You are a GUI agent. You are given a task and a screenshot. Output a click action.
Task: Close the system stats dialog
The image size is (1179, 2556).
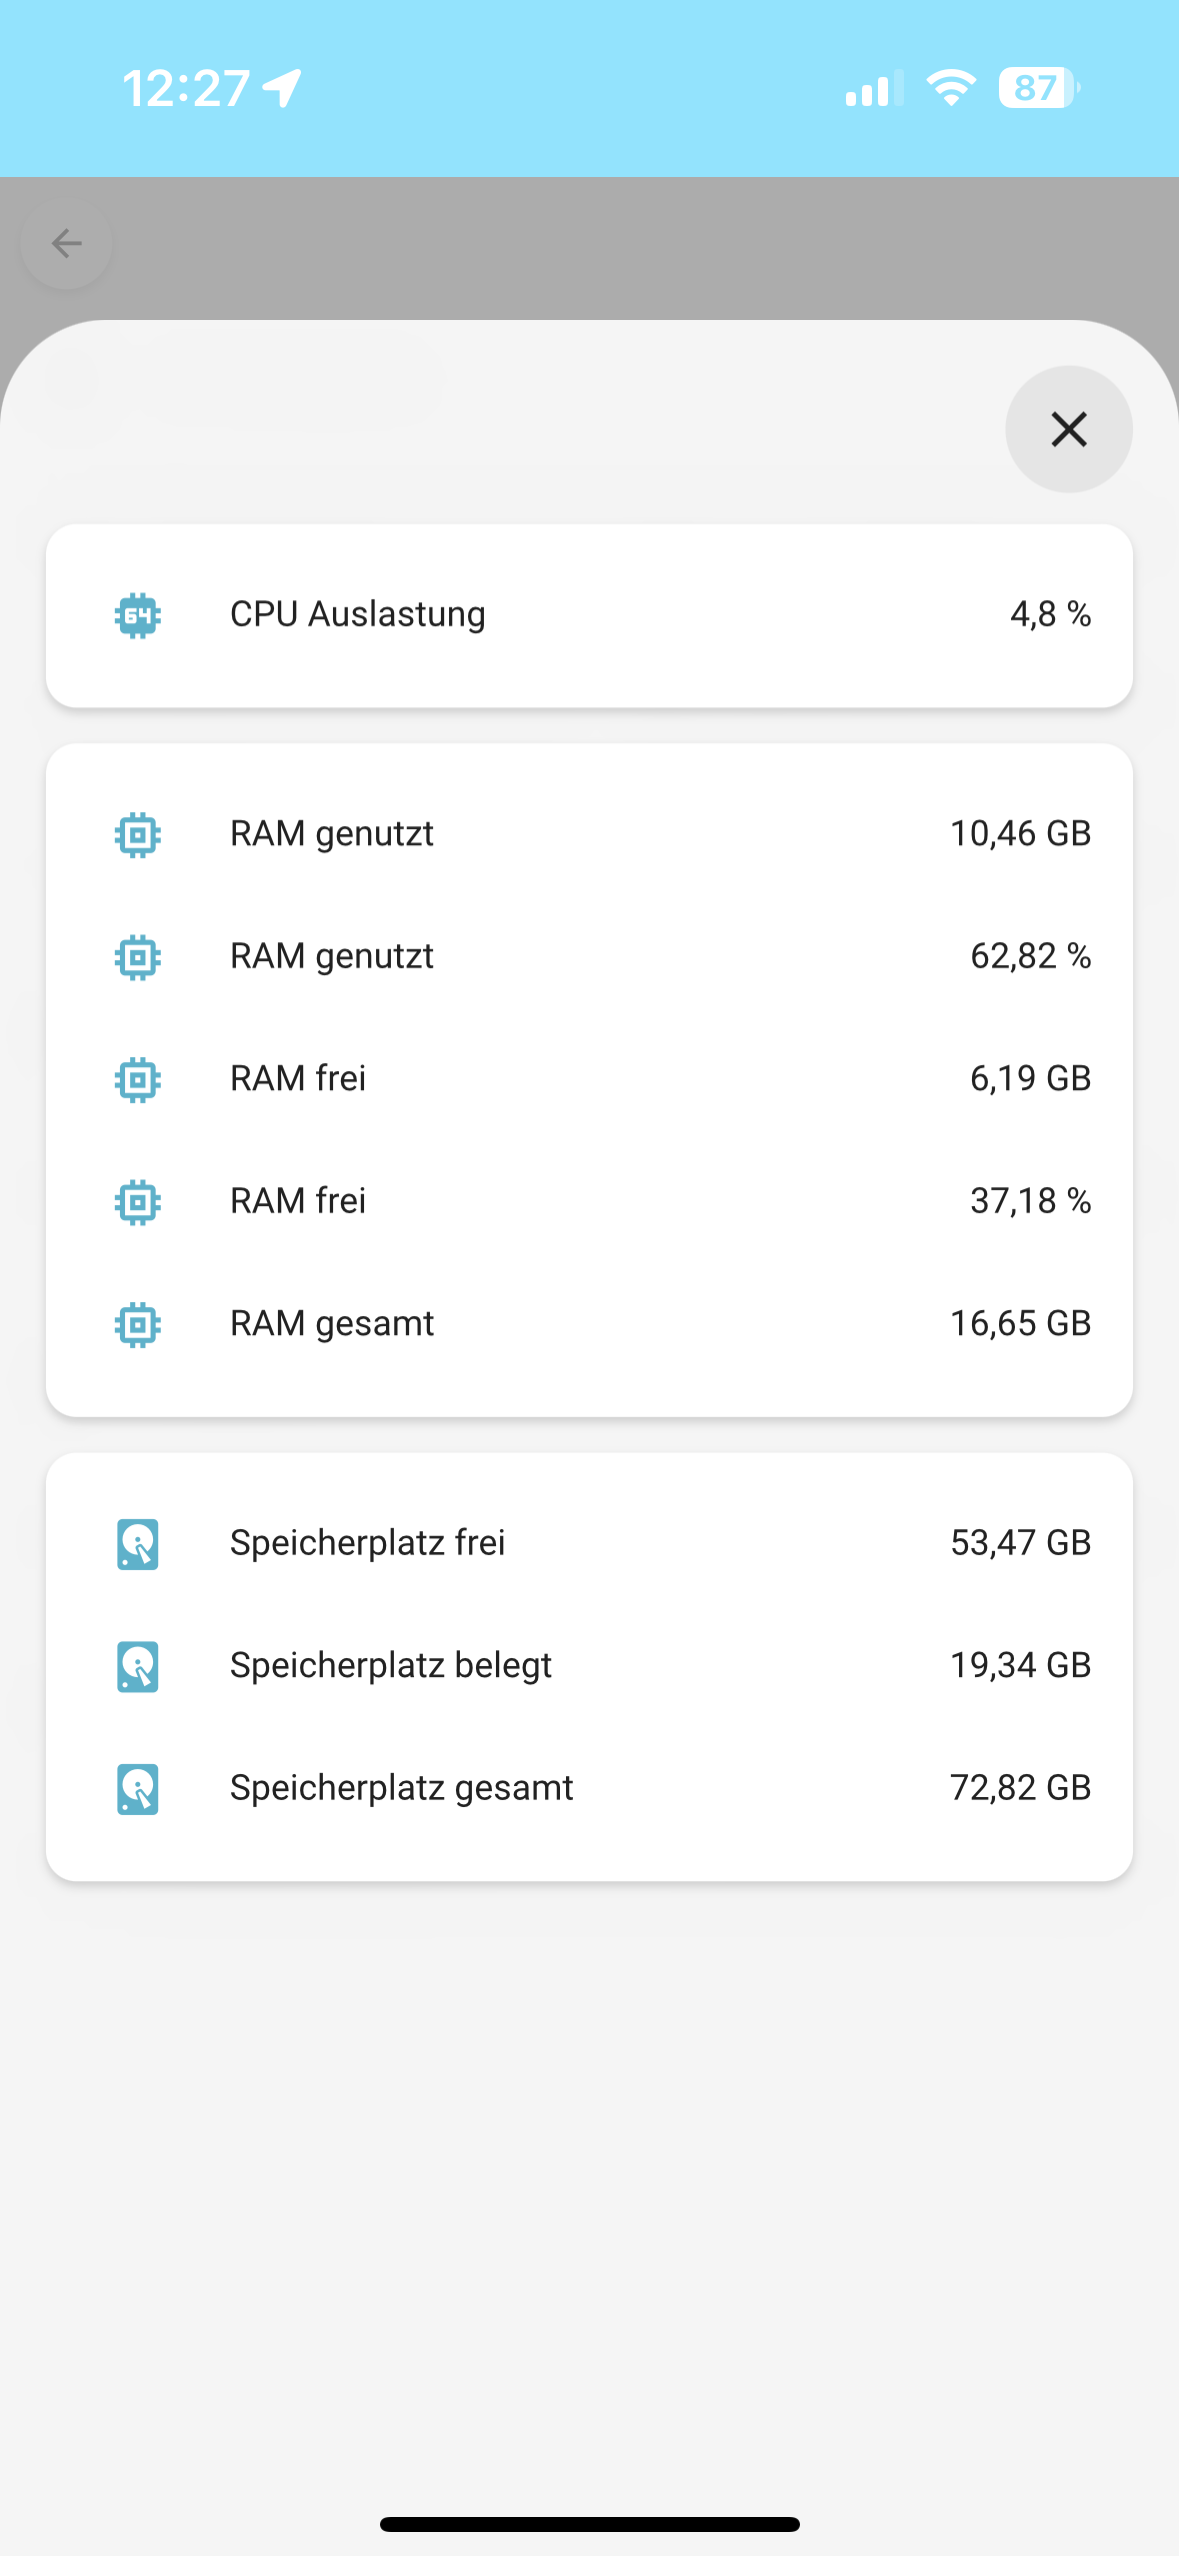pyautogui.click(x=1068, y=429)
